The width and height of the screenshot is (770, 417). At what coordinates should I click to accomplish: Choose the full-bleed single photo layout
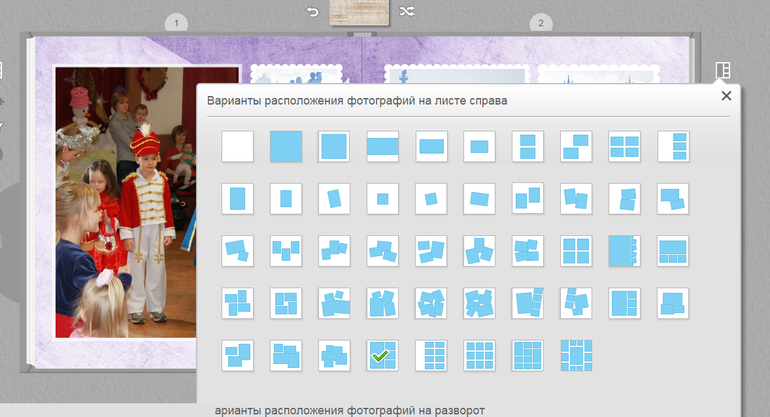[285, 146]
